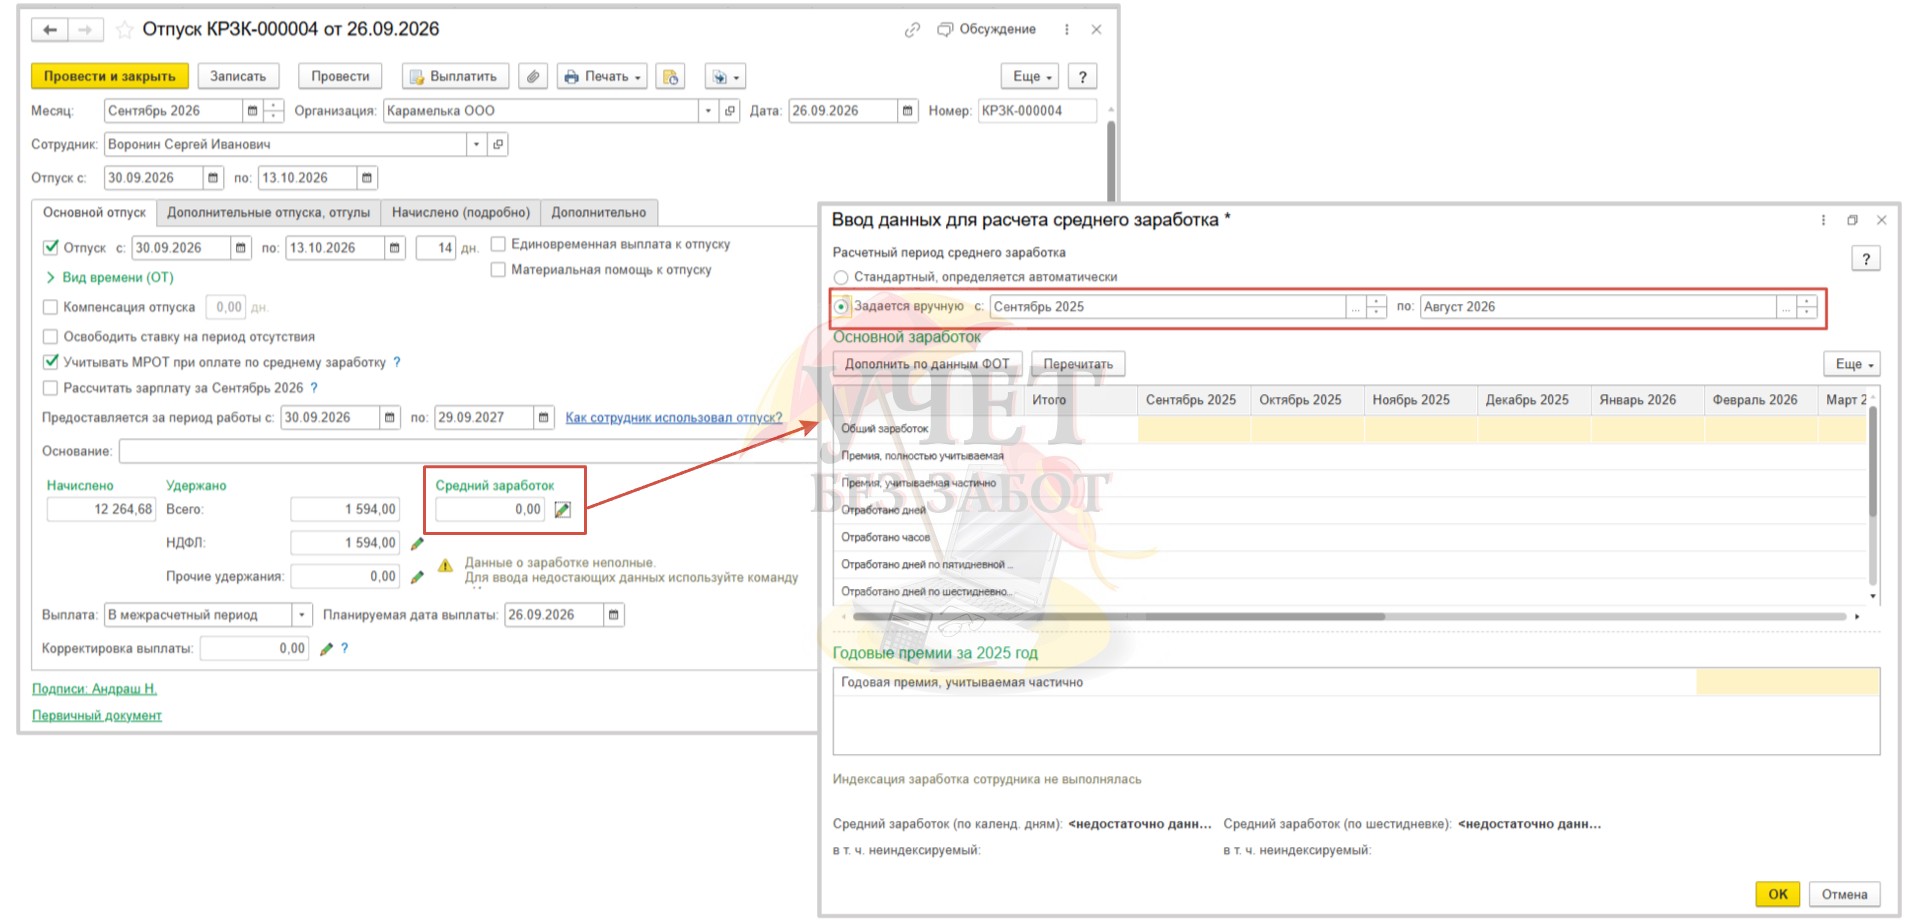Copy document link via chain icon
Viewport: 1920px width, 922px height.
tap(912, 30)
